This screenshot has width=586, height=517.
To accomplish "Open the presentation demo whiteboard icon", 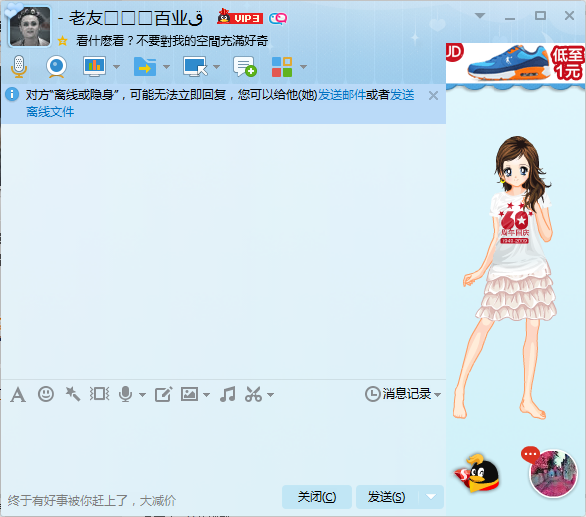I will tap(94, 67).
